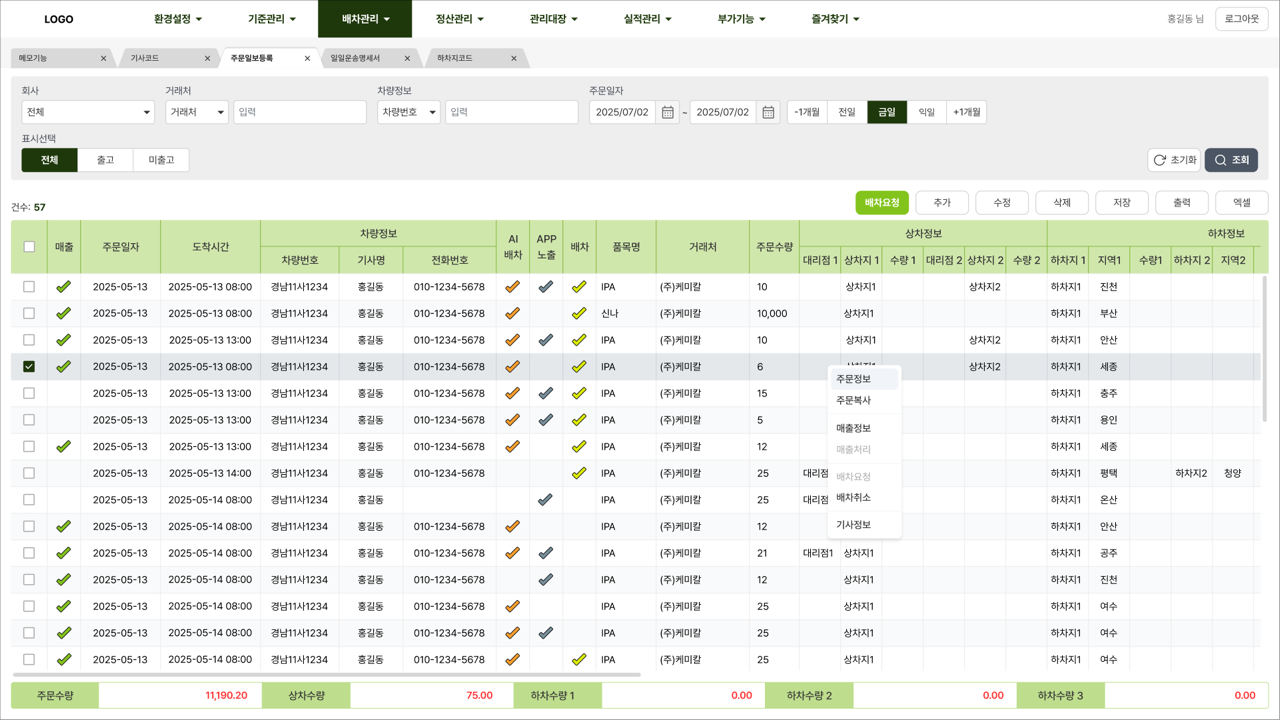Viewport: 1280px width, 720px height.
Task: Choose 주문정보 from the context menu
Action: 864,379
